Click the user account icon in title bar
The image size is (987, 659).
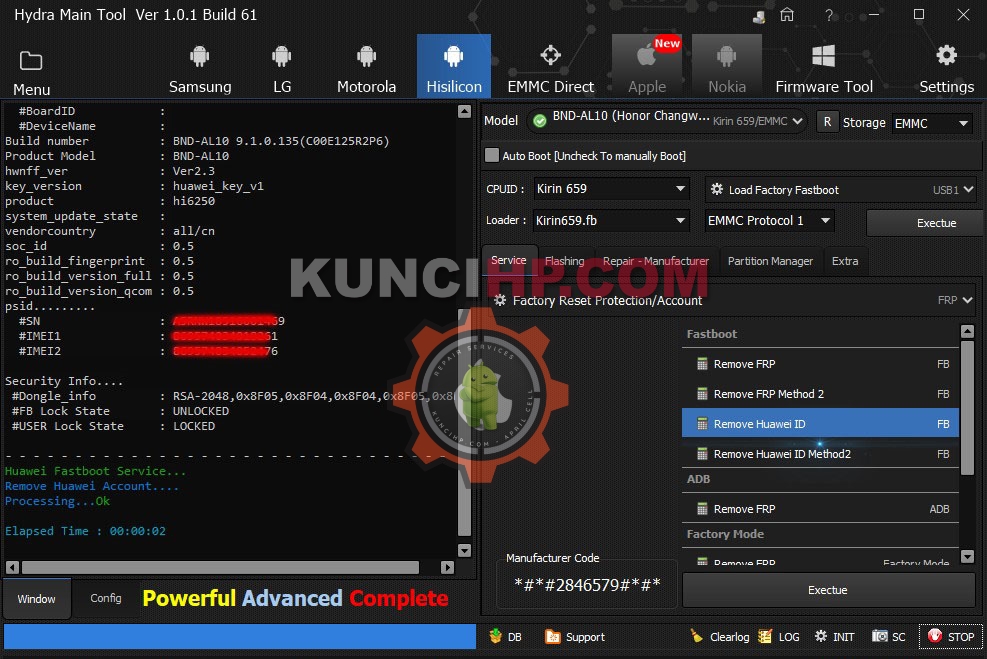pyautogui.click(x=759, y=16)
